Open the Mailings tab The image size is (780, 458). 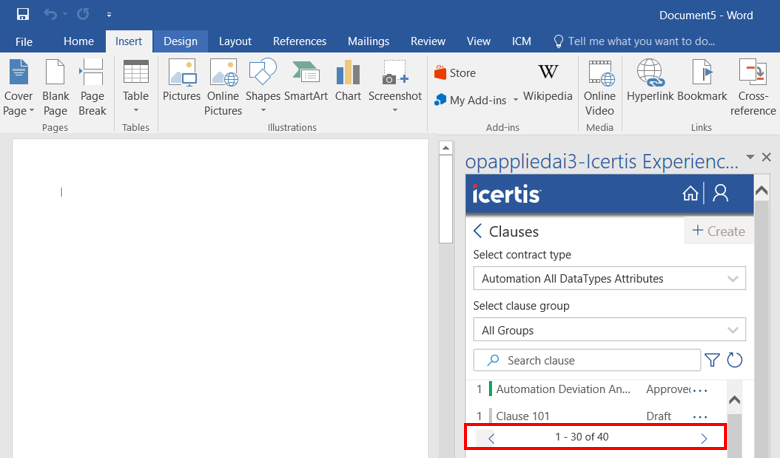[x=368, y=41]
